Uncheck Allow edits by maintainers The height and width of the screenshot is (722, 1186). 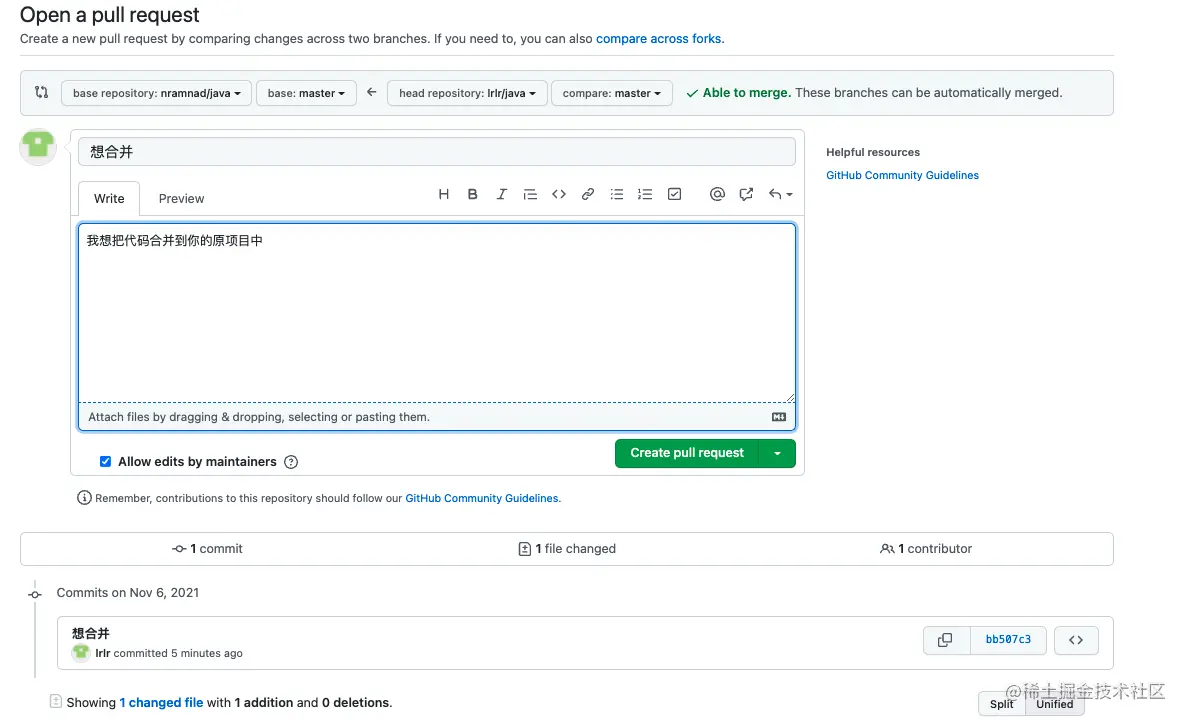point(106,462)
